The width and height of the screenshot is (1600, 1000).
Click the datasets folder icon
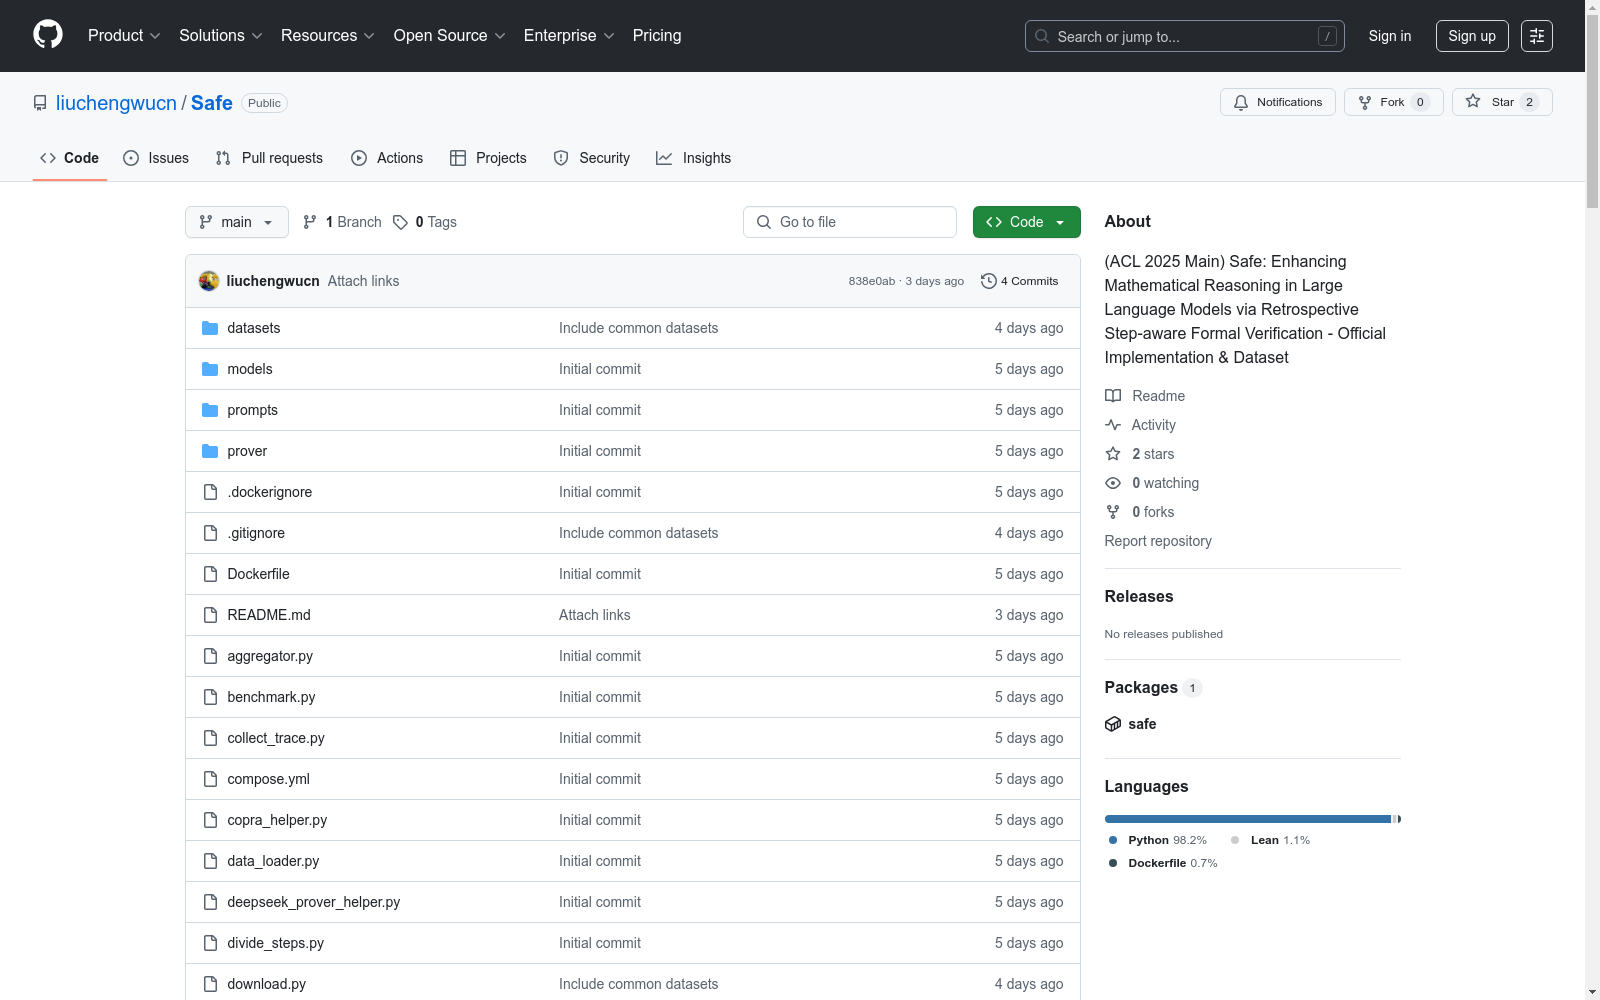point(210,328)
